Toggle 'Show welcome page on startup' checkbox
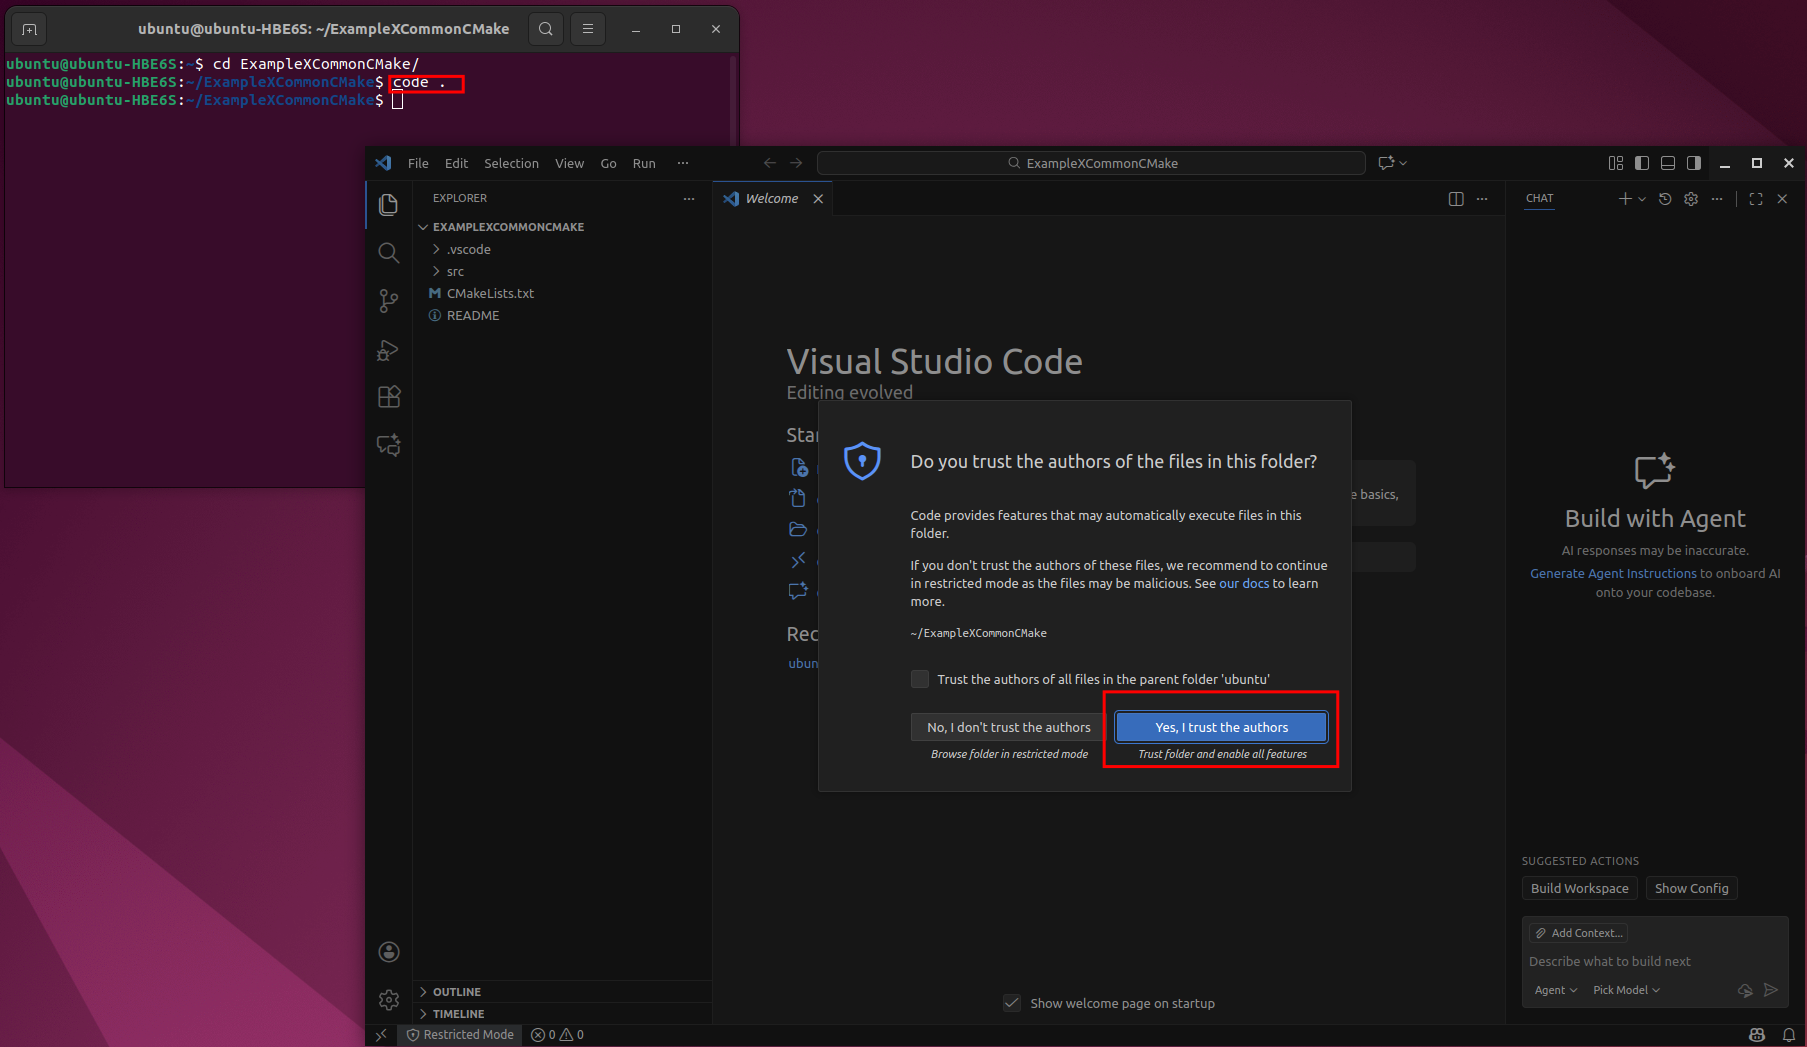1807x1047 pixels. click(1012, 1003)
